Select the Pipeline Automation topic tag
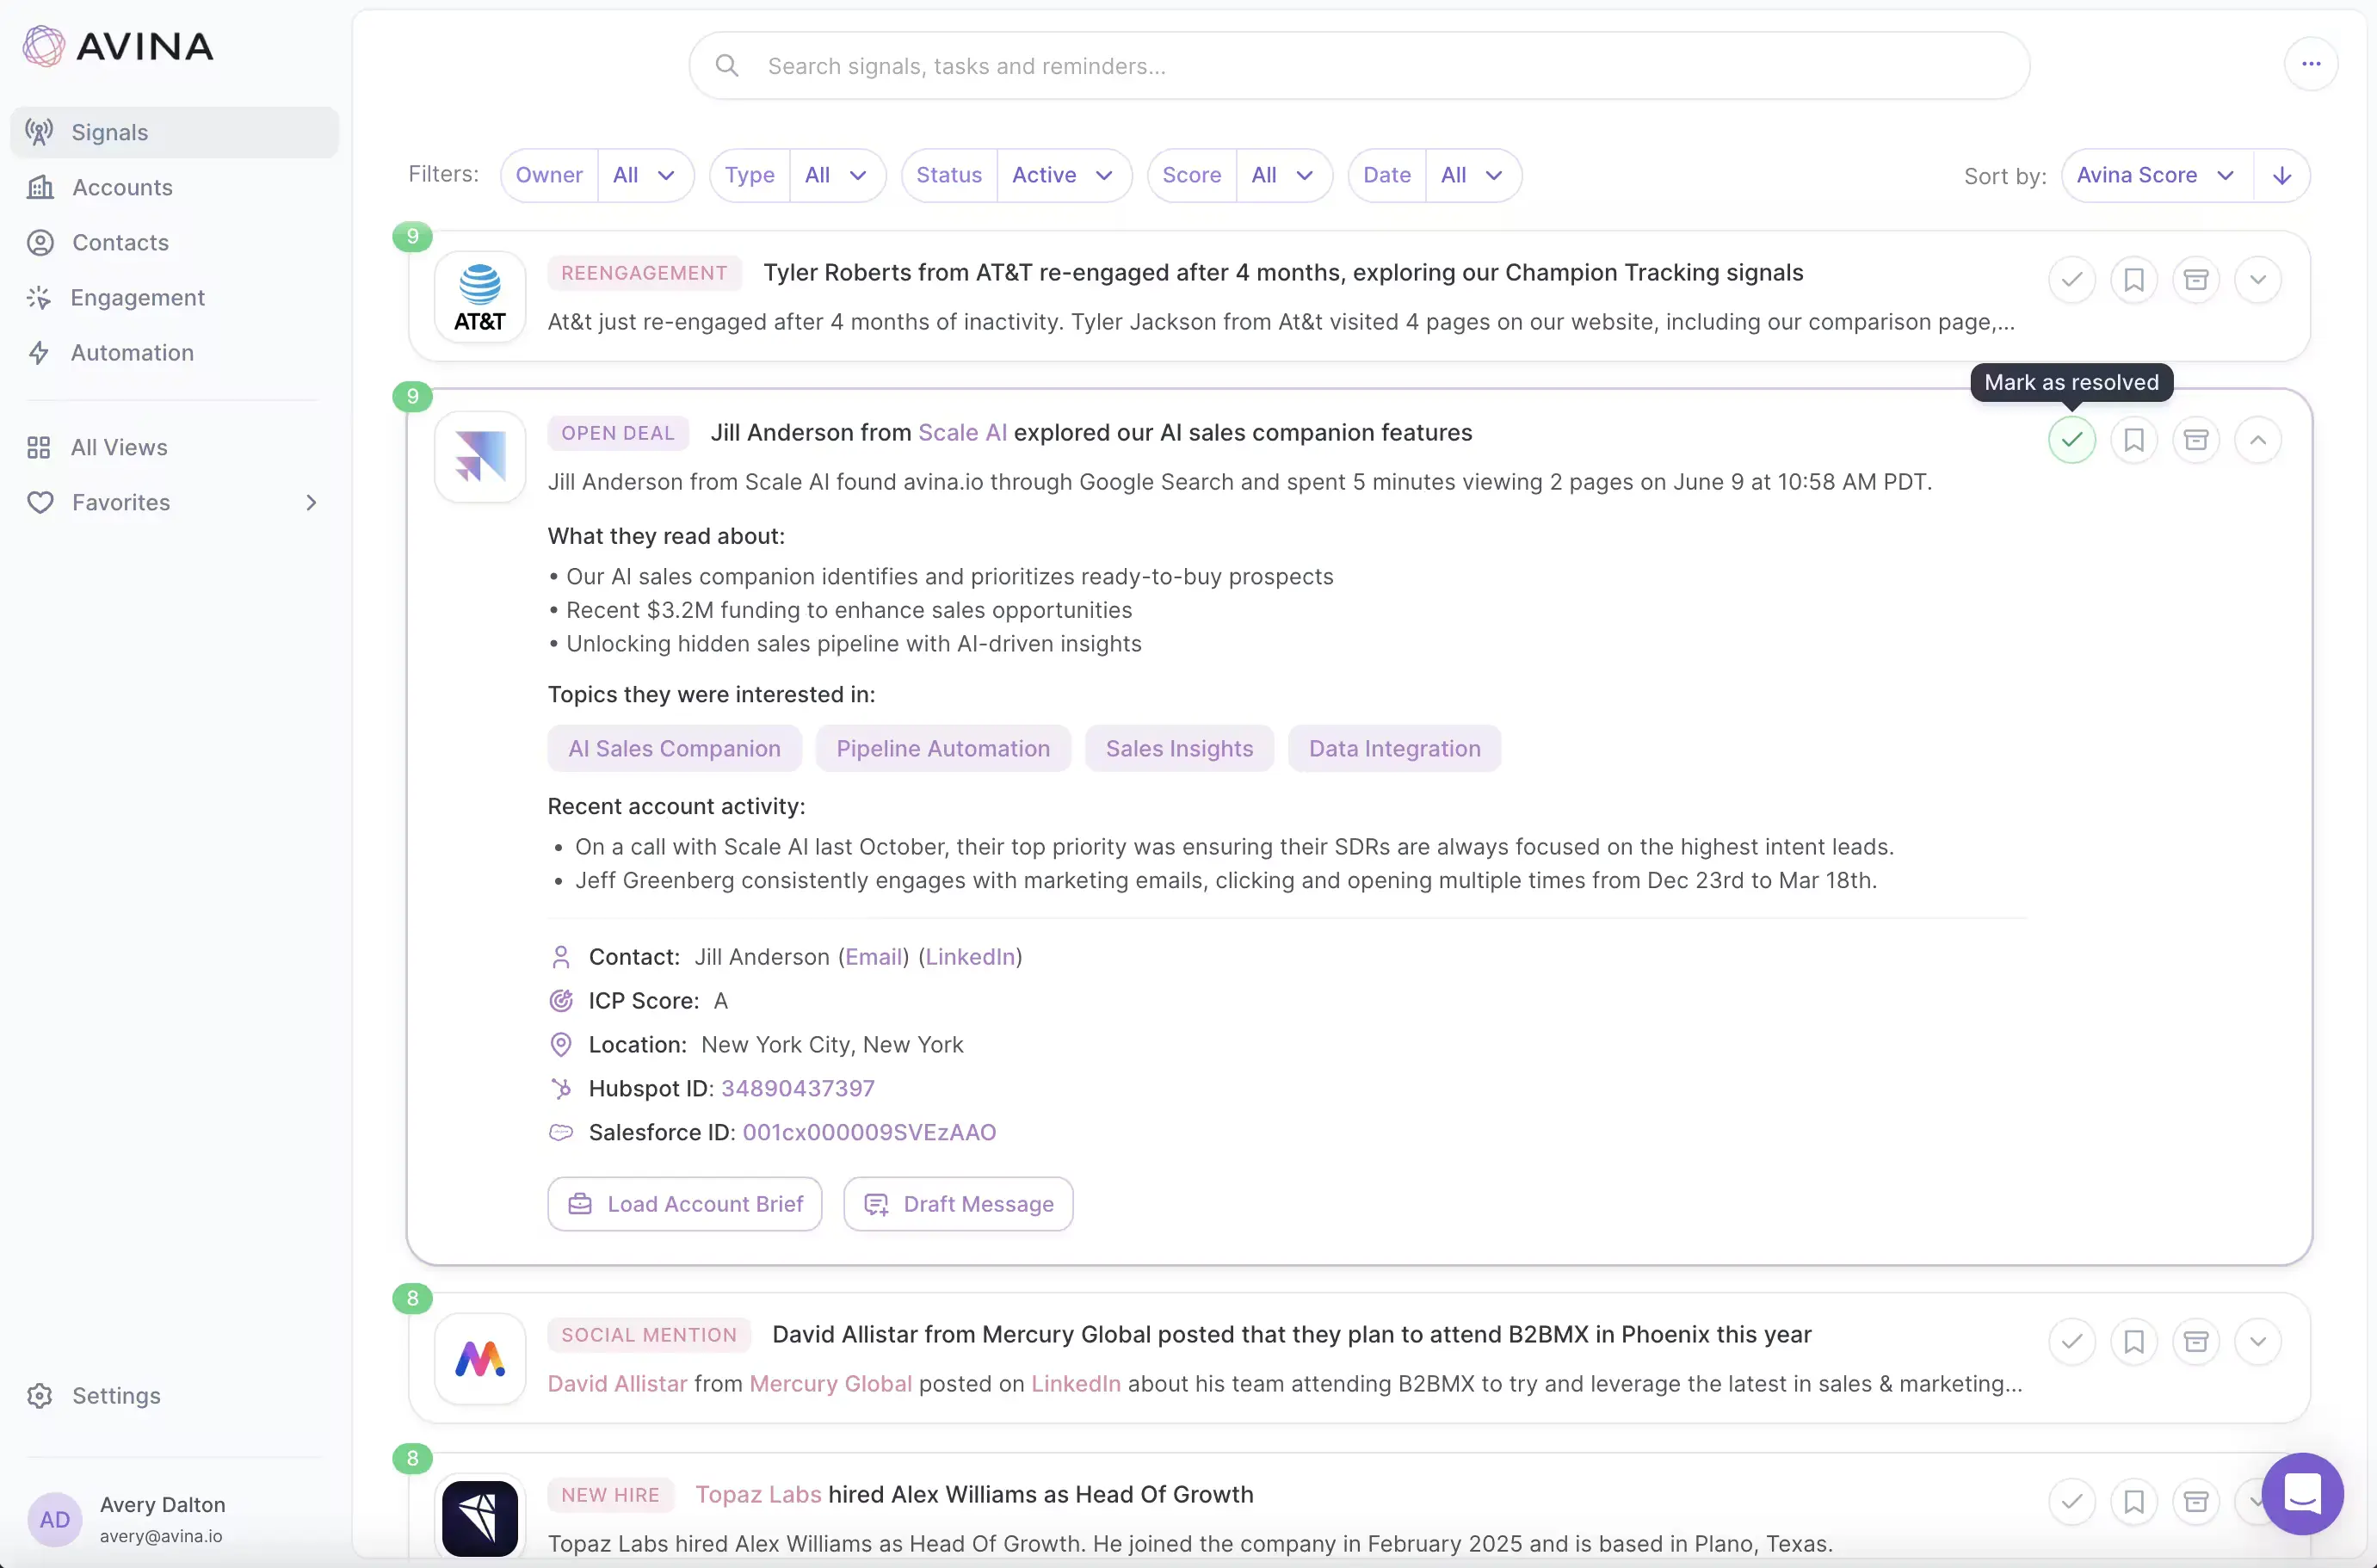The image size is (2377, 1568). click(942, 749)
